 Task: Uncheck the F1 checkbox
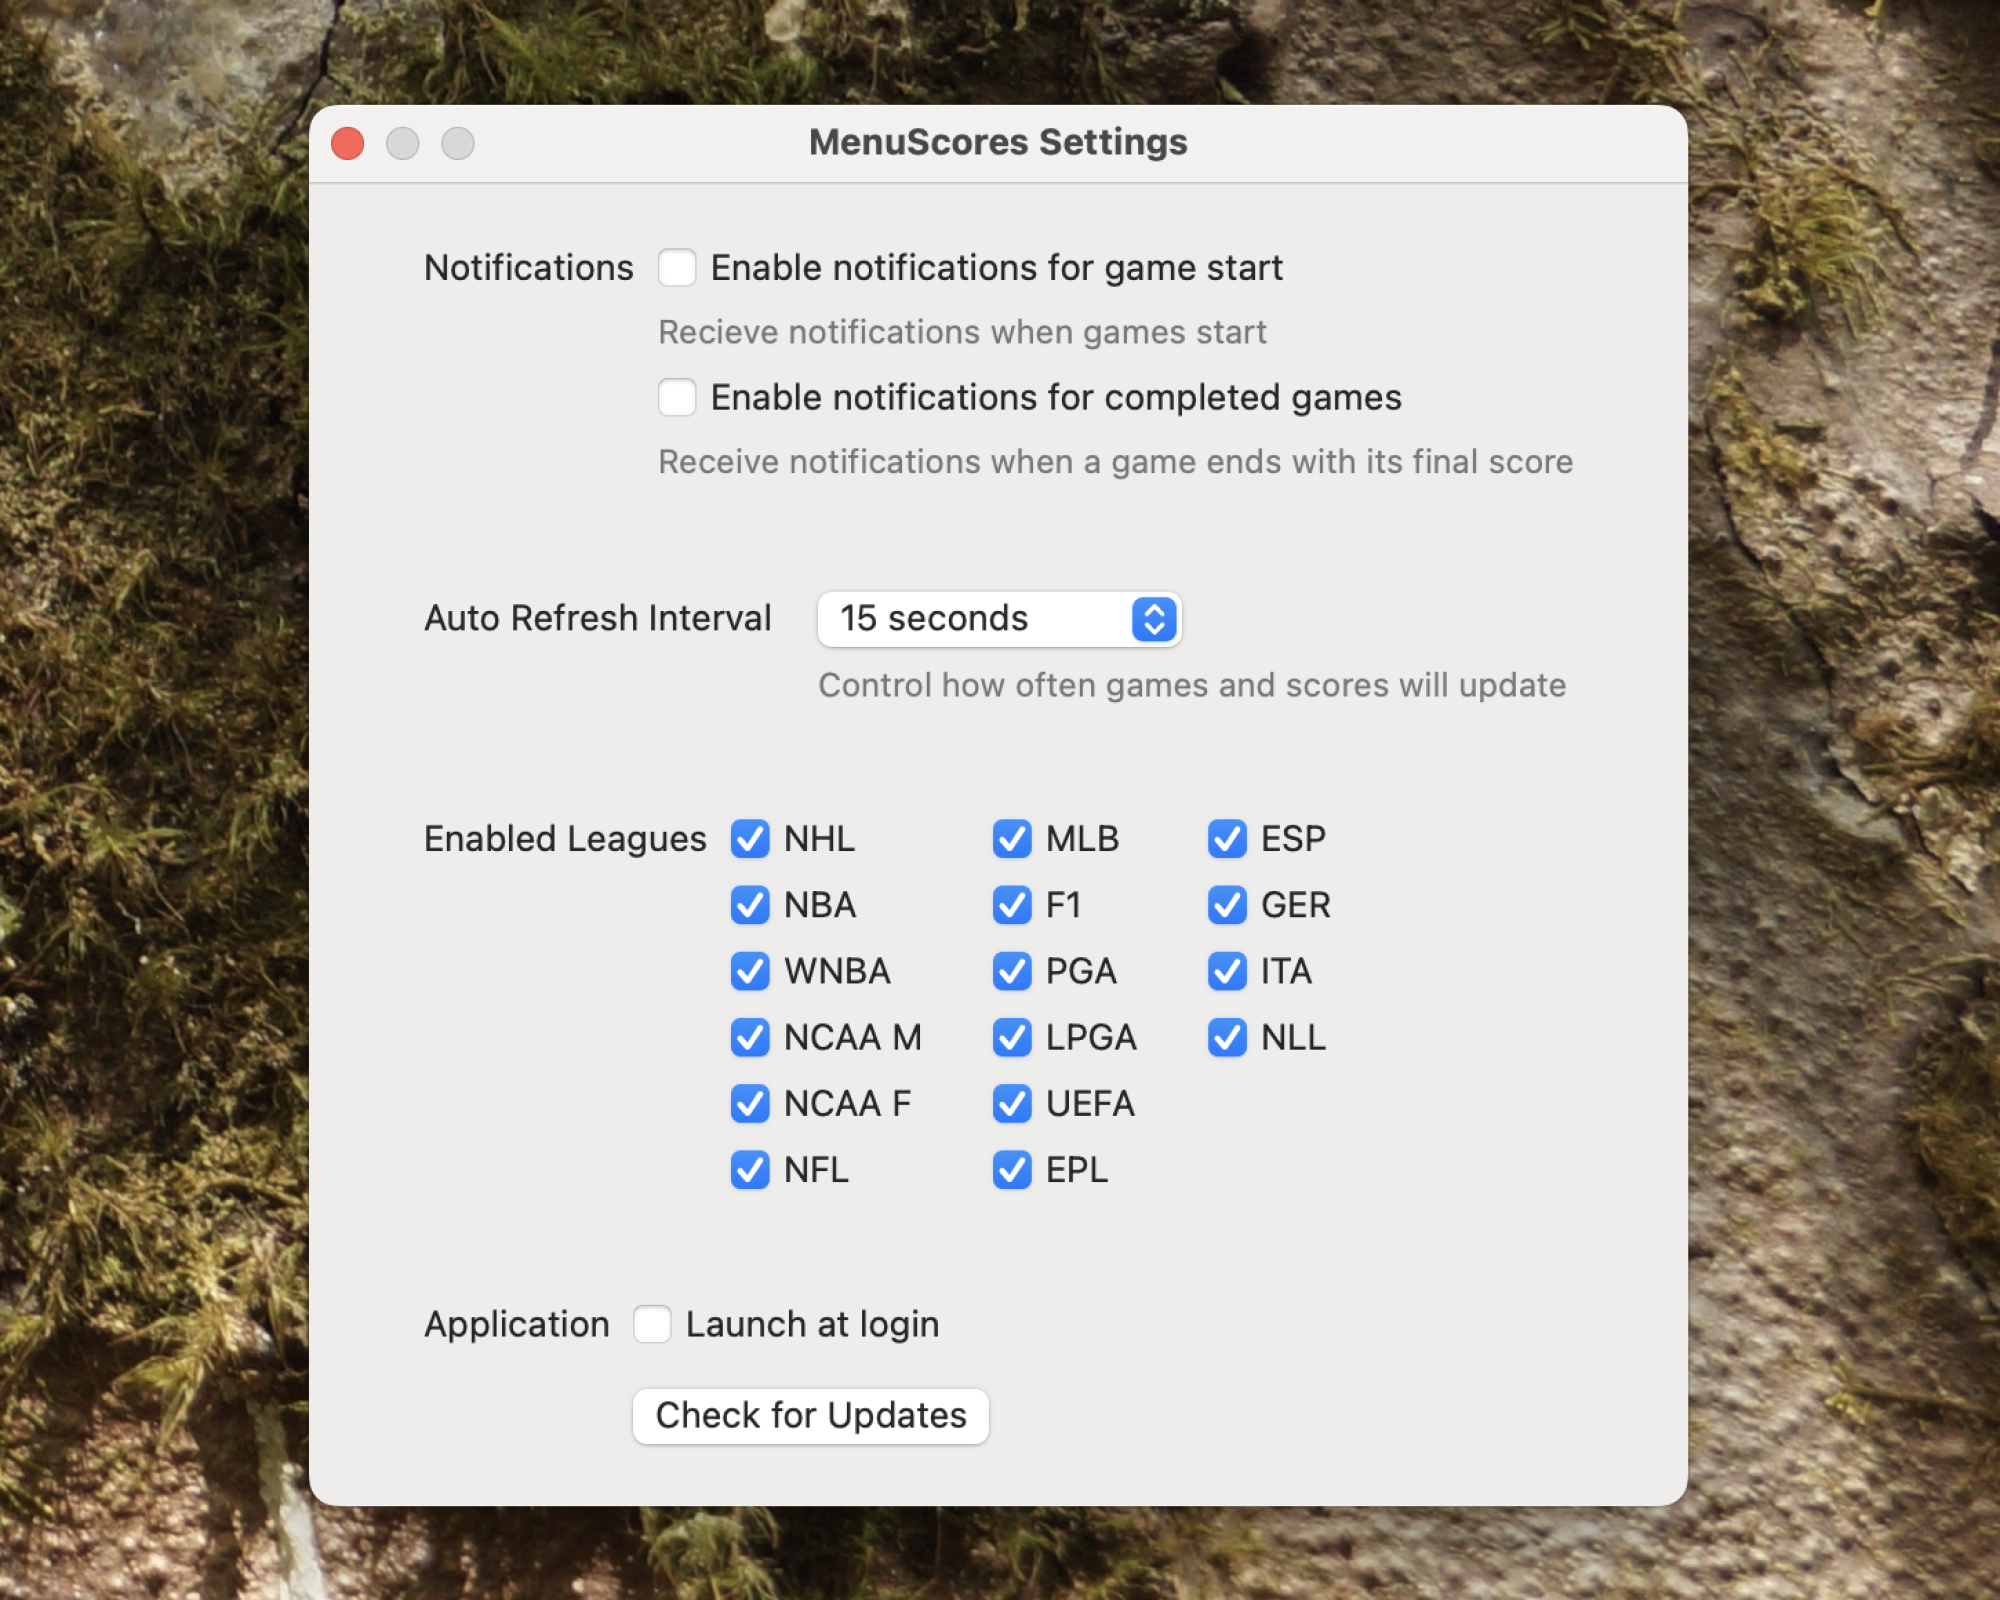(x=1012, y=905)
